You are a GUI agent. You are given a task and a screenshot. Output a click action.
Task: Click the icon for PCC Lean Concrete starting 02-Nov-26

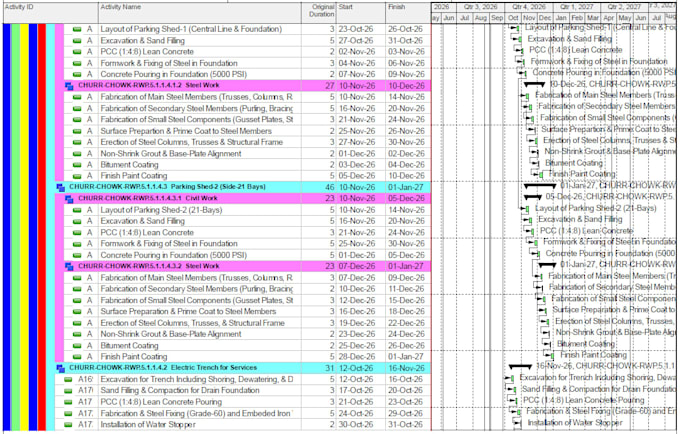coord(77,52)
